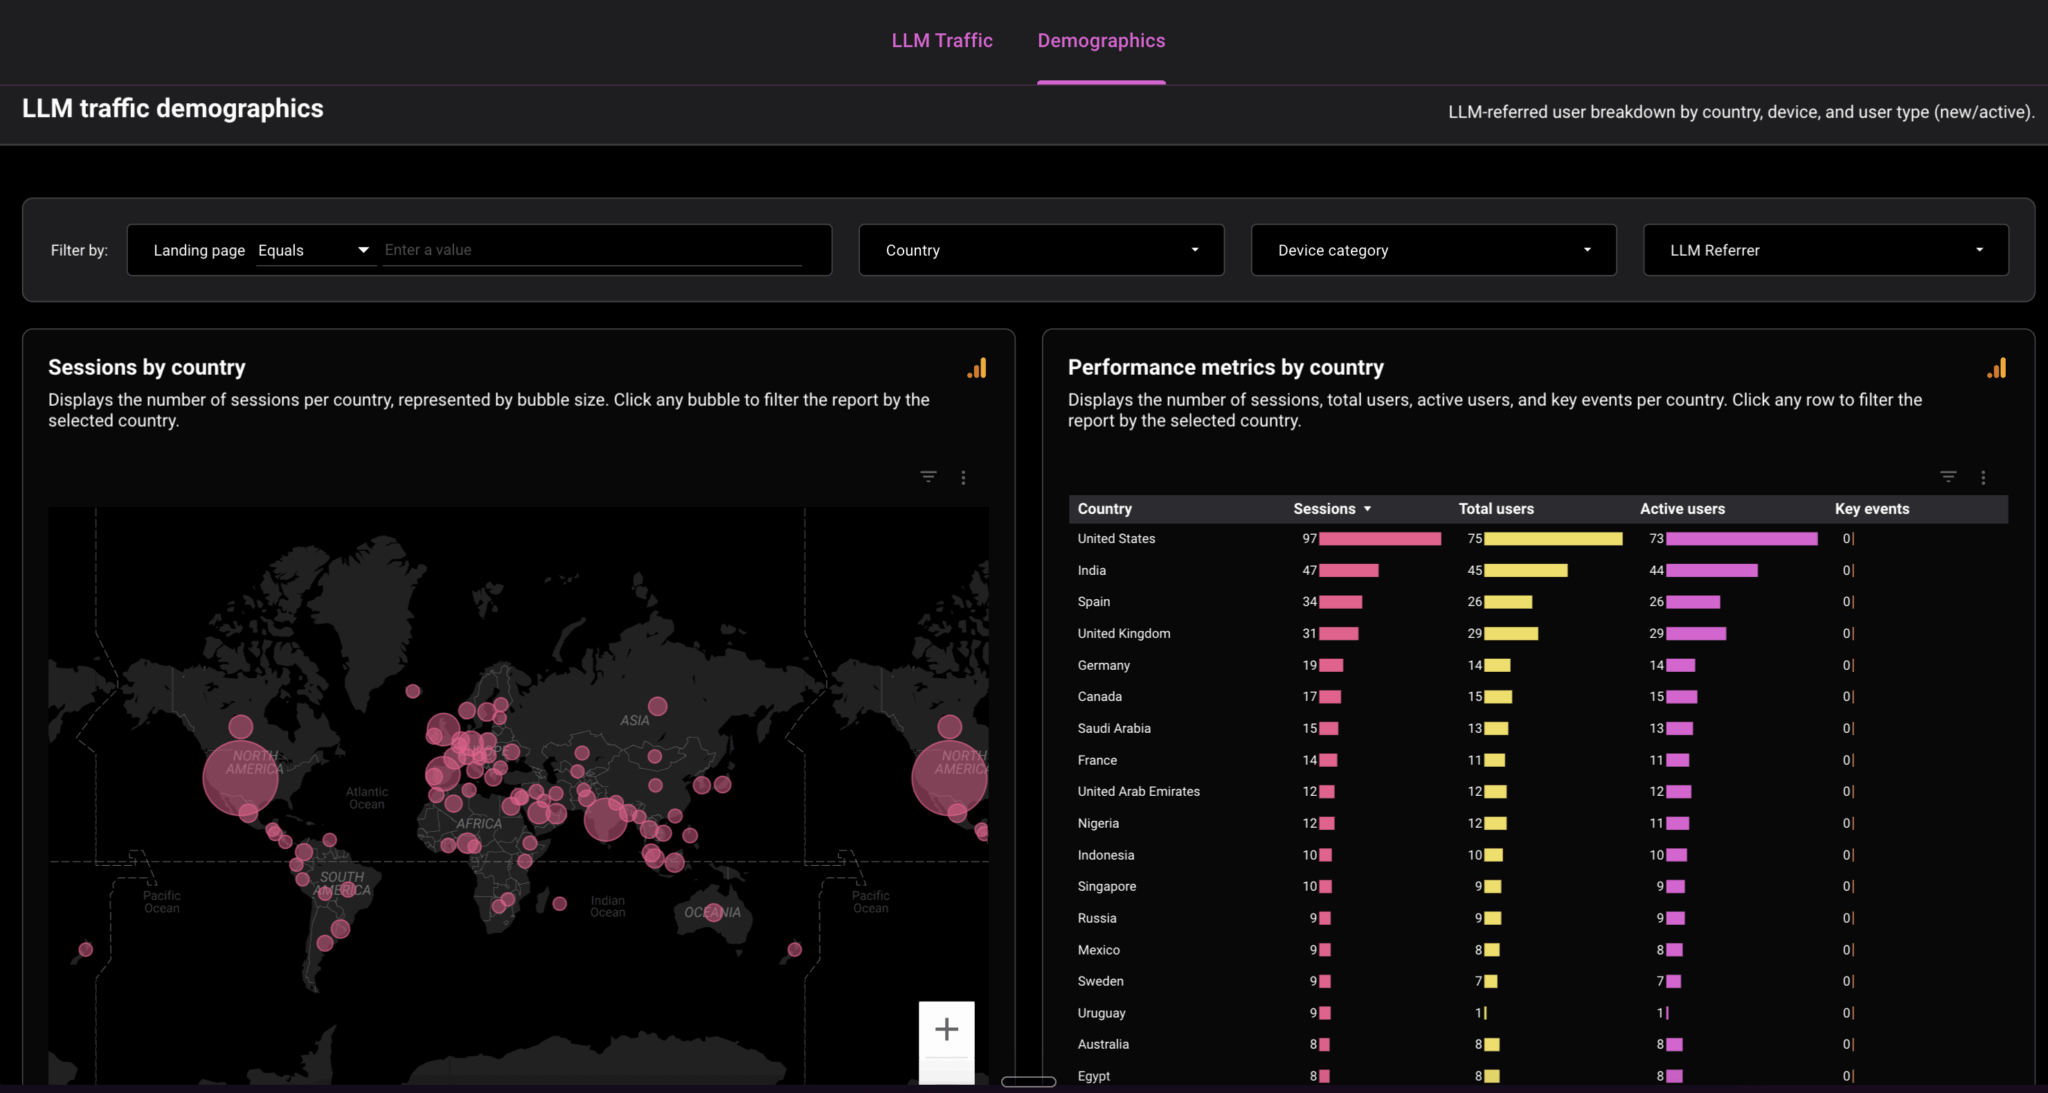Click the horizontal scrollbar below the map

click(x=1028, y=1081)
